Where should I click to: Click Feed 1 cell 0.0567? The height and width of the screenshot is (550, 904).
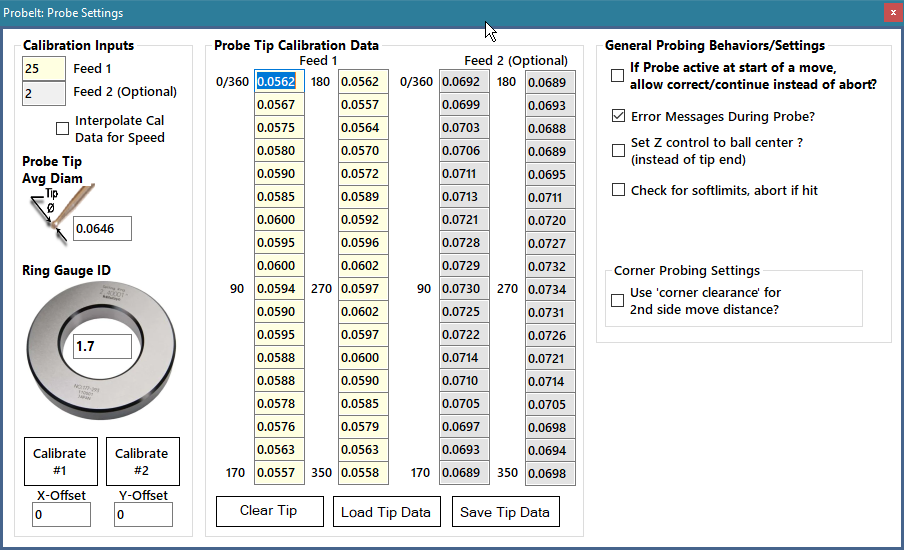(x=280, y=104)
